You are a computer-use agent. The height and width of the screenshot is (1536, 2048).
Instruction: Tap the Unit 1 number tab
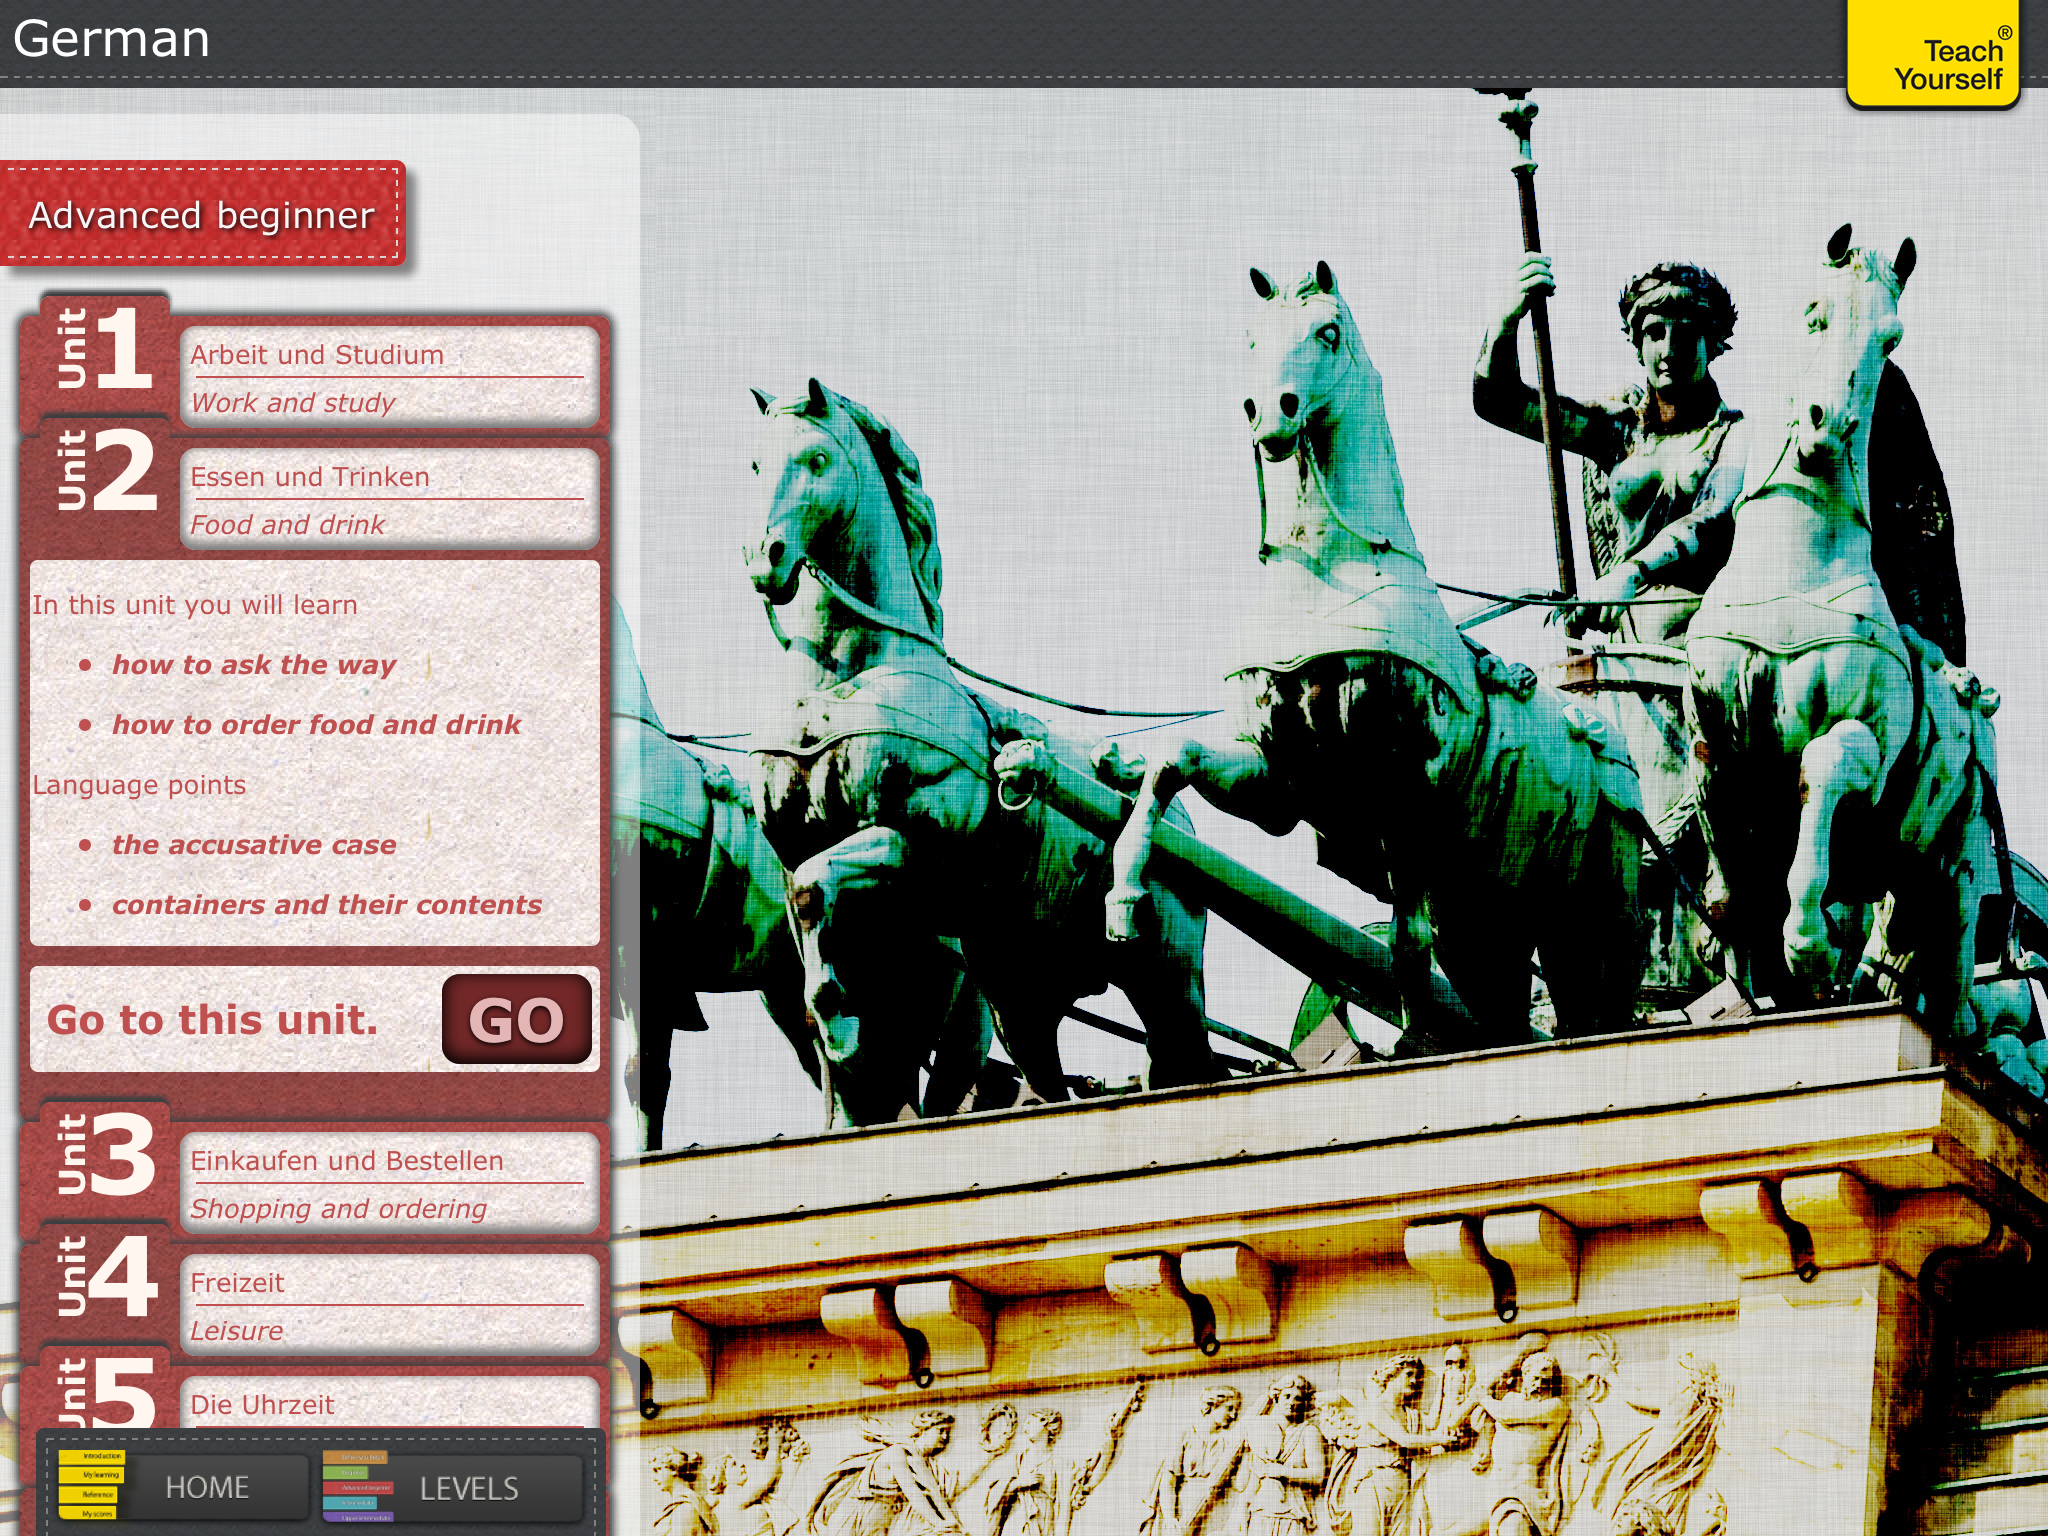tap(104, 350)
